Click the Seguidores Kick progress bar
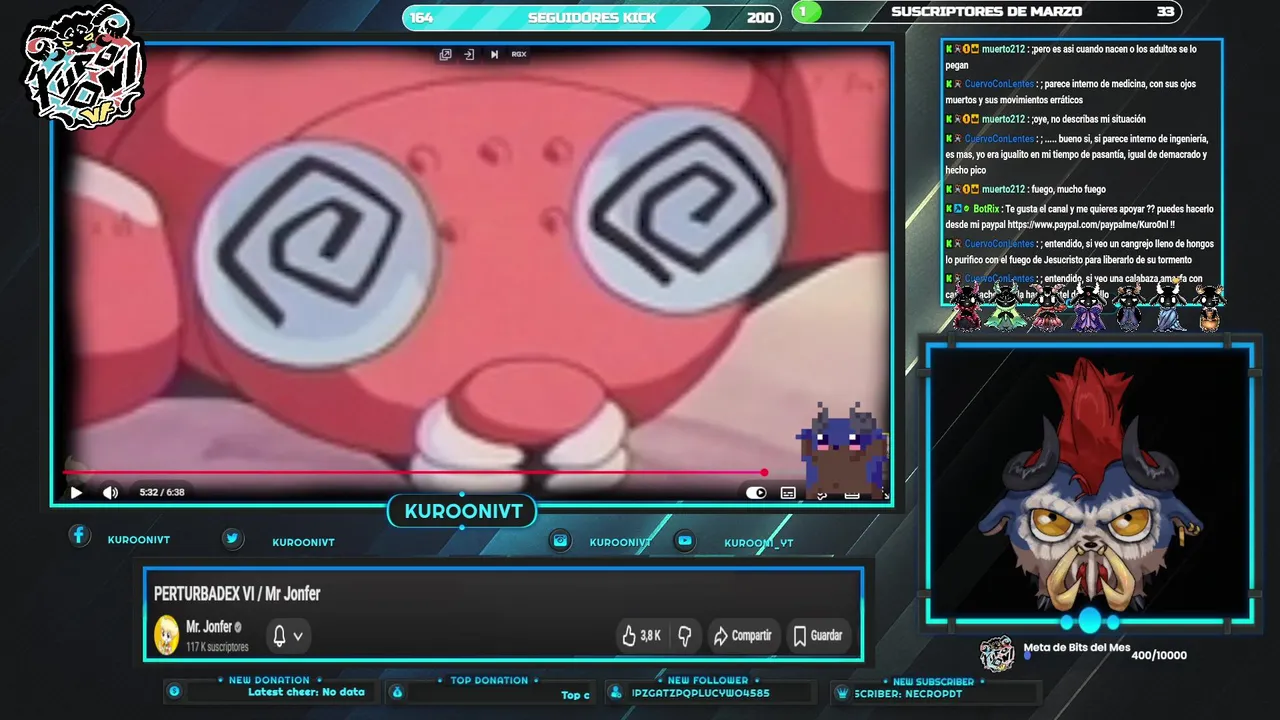 point(591,17)
